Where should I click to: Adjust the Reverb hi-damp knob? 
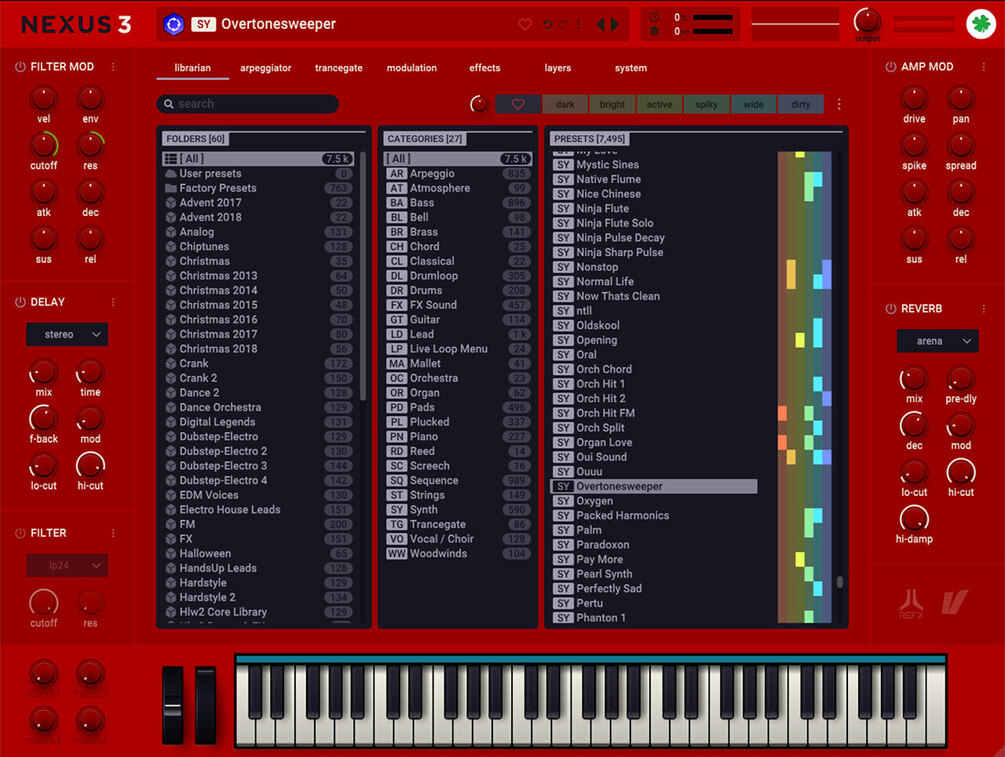[x=914, y=519]
